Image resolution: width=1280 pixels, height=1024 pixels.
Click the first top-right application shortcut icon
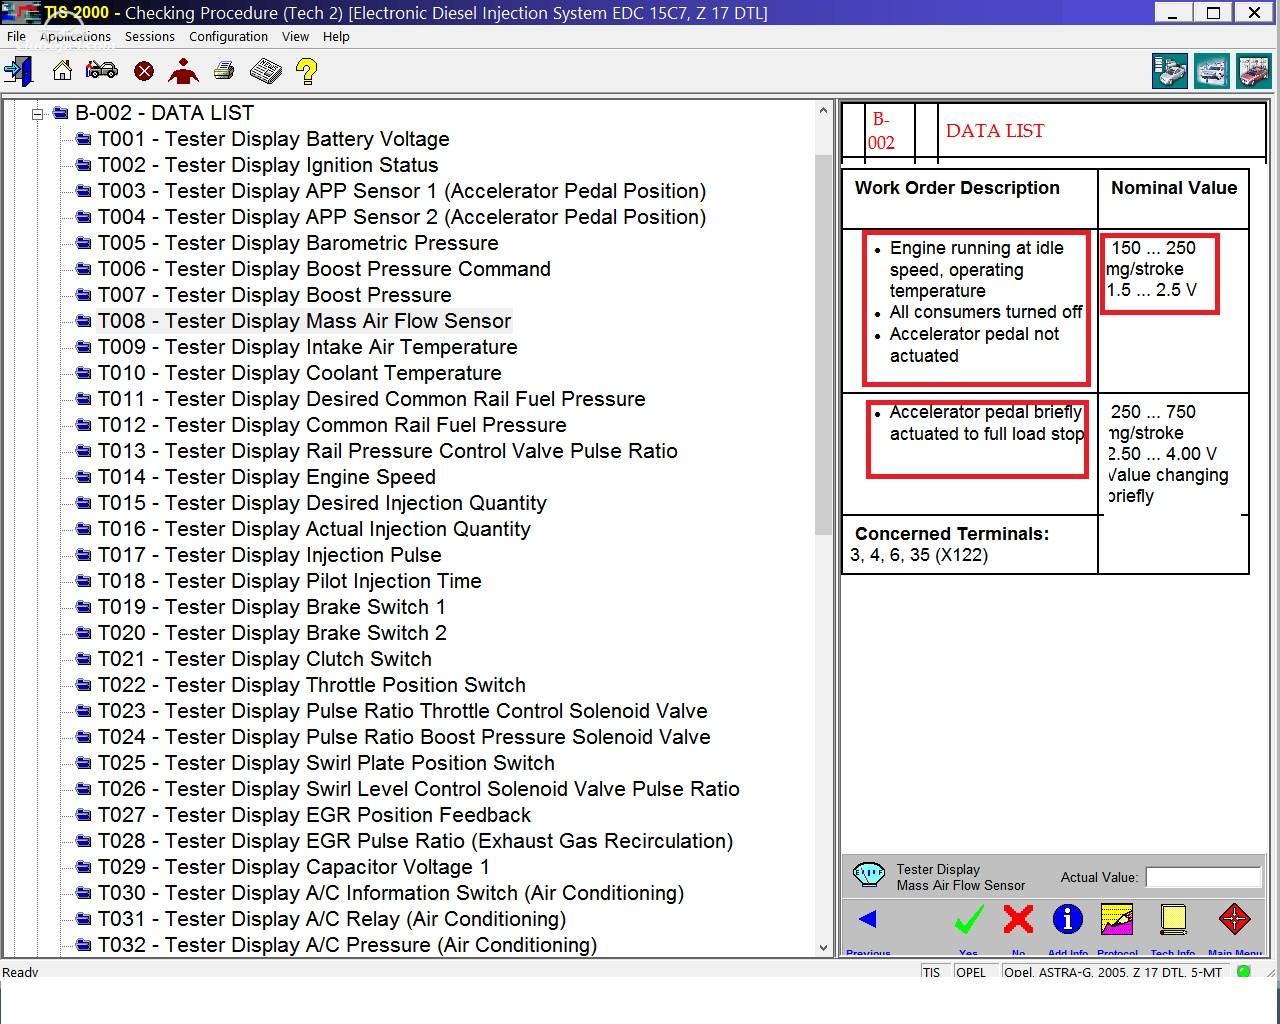[x=1170, y=72]
